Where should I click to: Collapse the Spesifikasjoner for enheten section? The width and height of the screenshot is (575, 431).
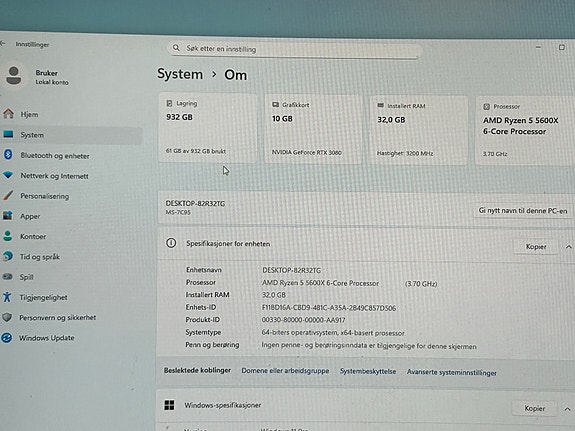point(568,247)
